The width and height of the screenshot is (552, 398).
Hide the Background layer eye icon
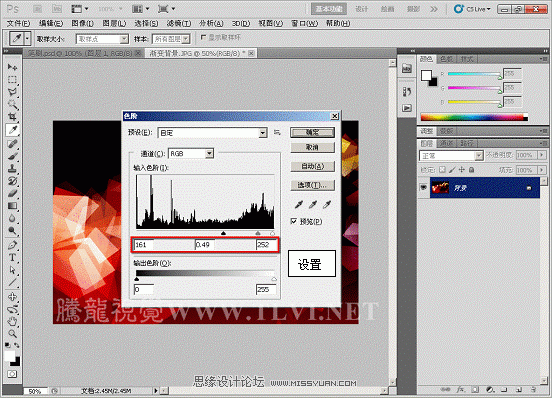point(424,188)
